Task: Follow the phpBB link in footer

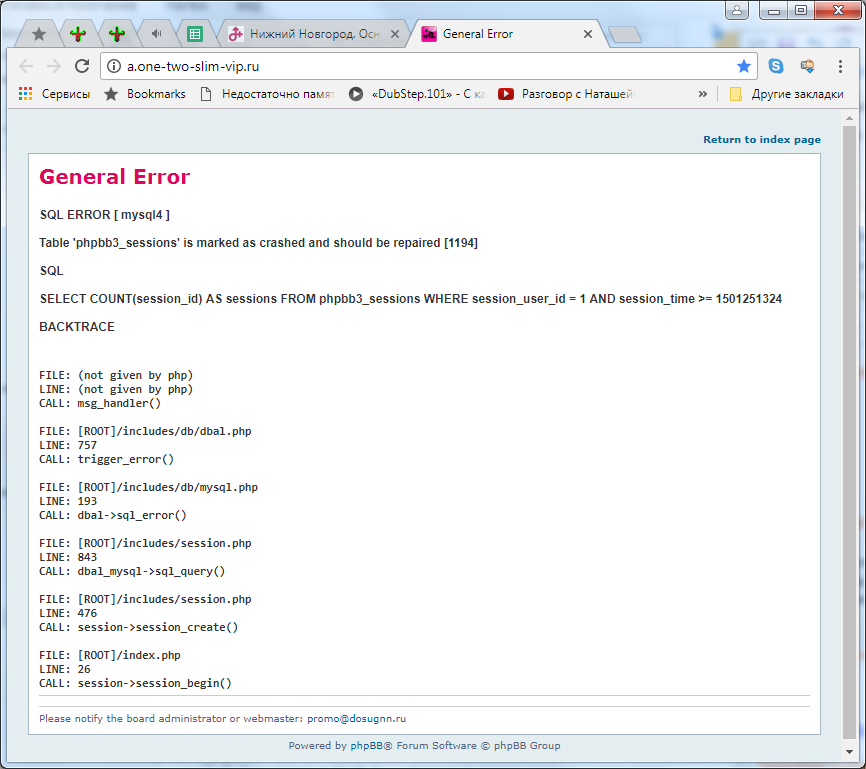Action: point(362,745)
